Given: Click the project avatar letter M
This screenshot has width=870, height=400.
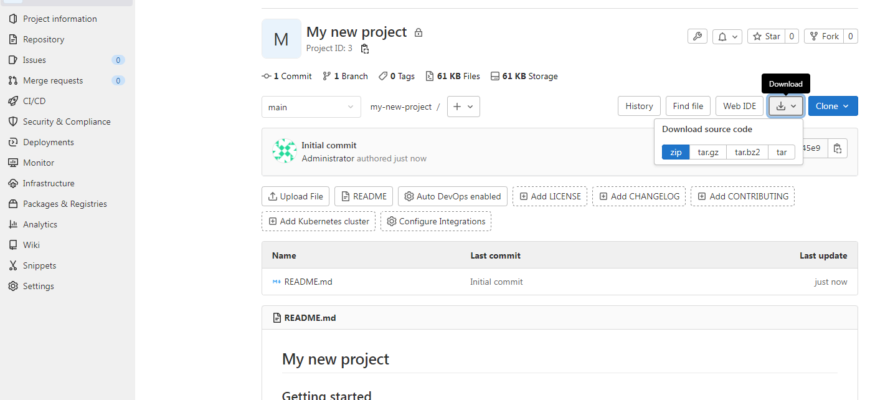Looking at the screenshot, I should click(x=281, y=39).
